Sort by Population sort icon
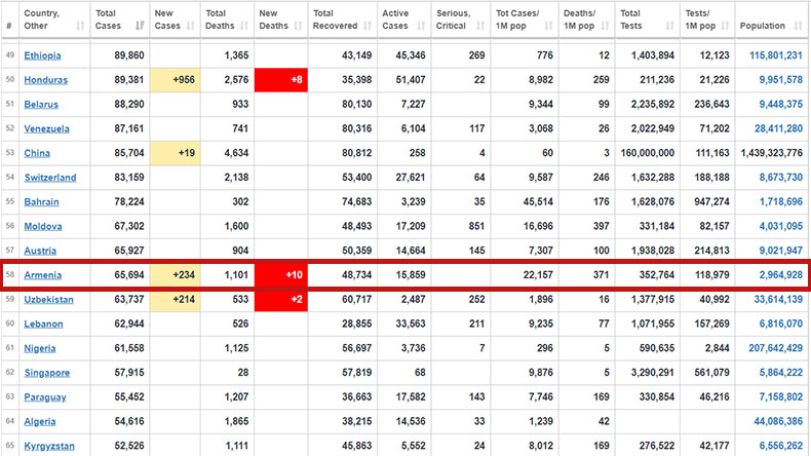811x456 pixels. pyautogui.click(x=798, y=25)
